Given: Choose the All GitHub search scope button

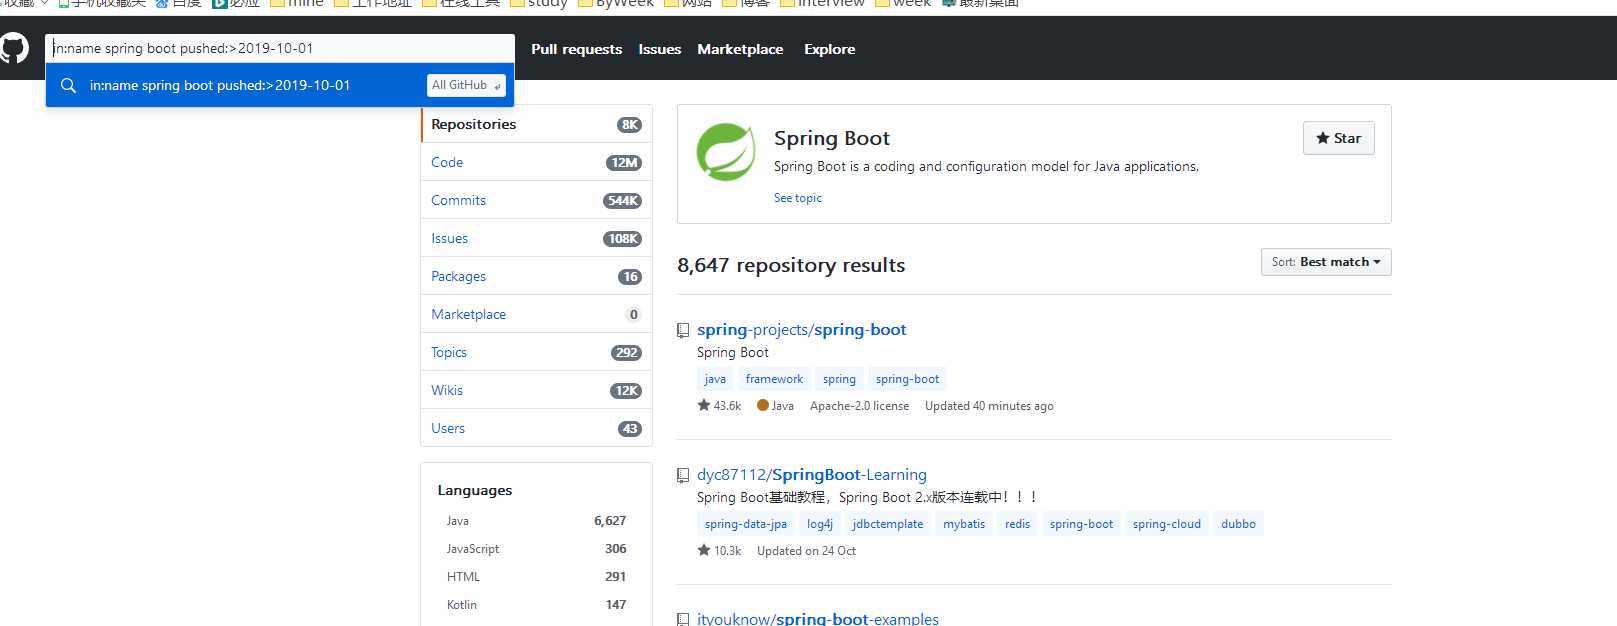Looking at the screenshot, I should point(466,86).
